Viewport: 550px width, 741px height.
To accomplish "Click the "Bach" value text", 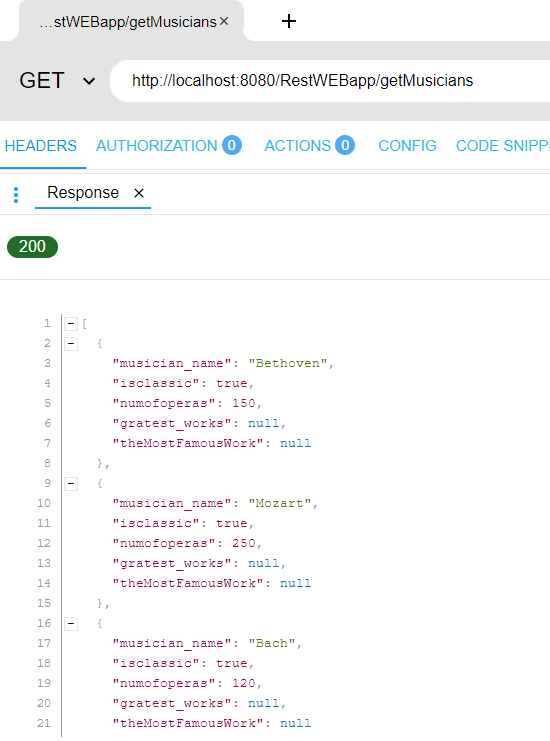I will click(x=272, y=643).
